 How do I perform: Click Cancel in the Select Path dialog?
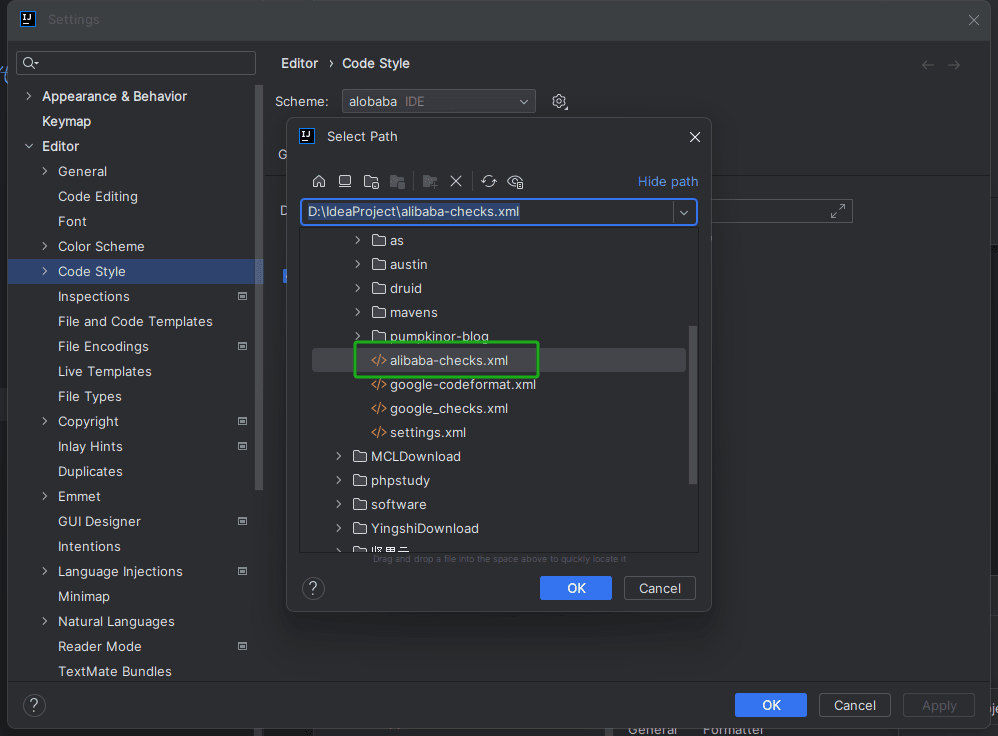[659, 588]
